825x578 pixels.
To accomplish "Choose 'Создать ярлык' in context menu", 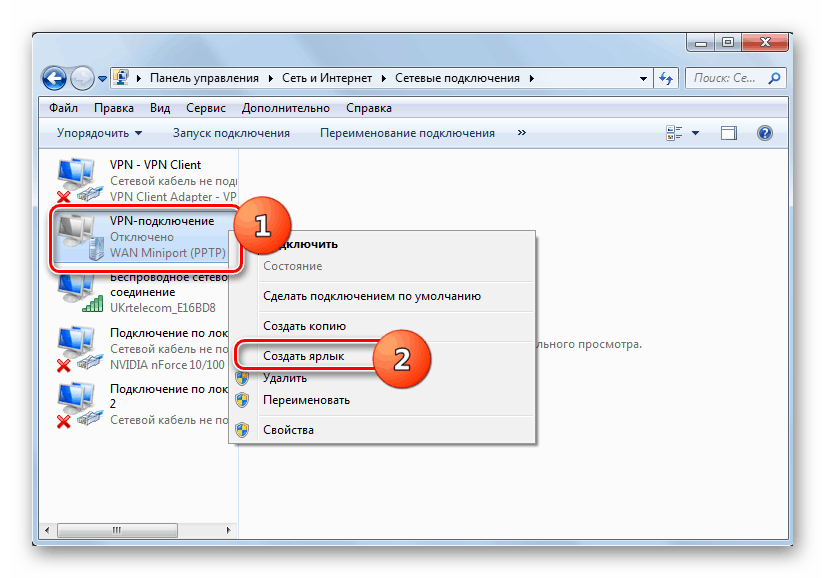I will coord(382,357).
